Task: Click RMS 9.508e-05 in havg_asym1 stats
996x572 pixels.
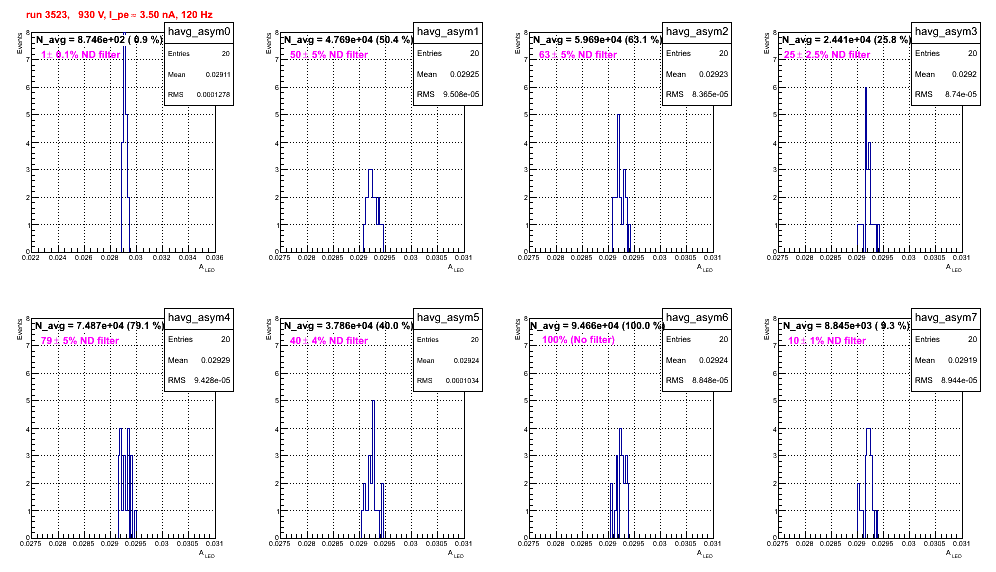Action: click(x=448, y=95)
